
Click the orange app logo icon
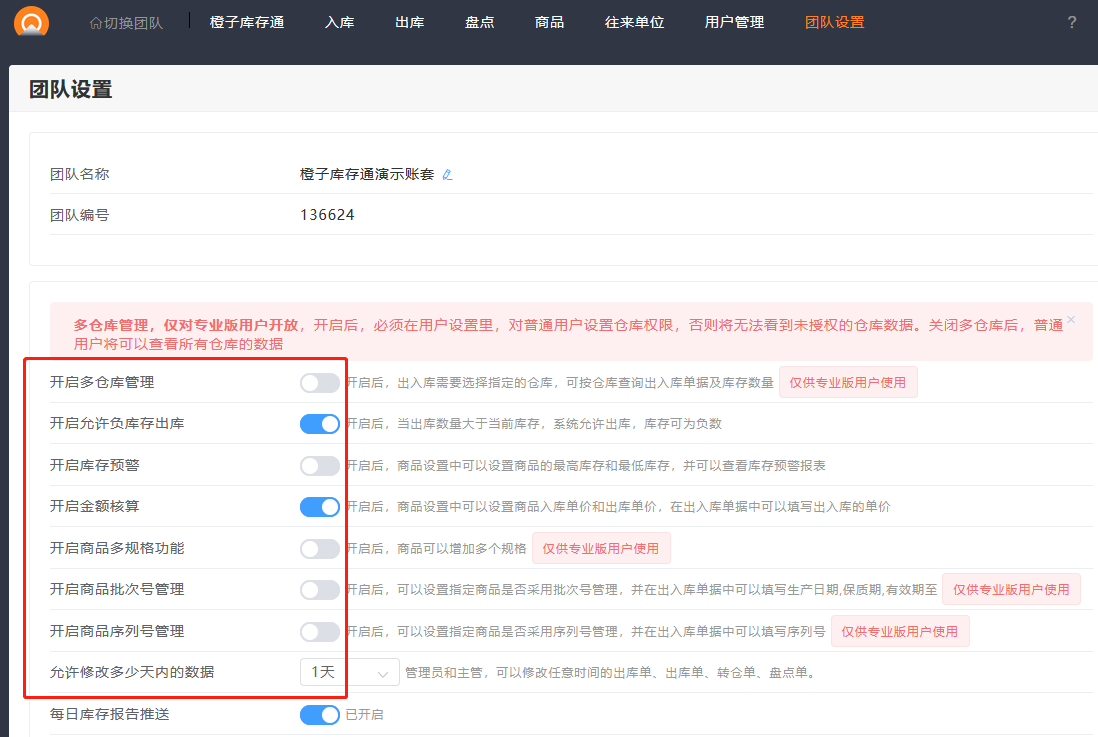(x=31, y=21)
